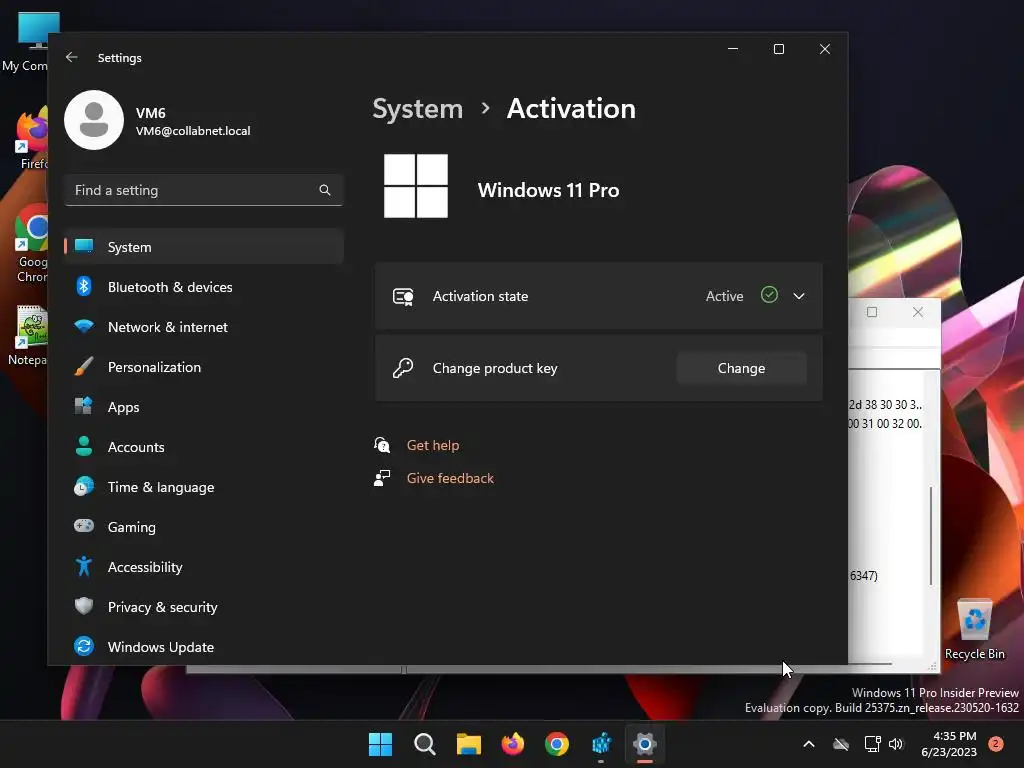1024x768 pixels.
Task: Click the System breadcrumb link
Action: click(x=417, y=108)
